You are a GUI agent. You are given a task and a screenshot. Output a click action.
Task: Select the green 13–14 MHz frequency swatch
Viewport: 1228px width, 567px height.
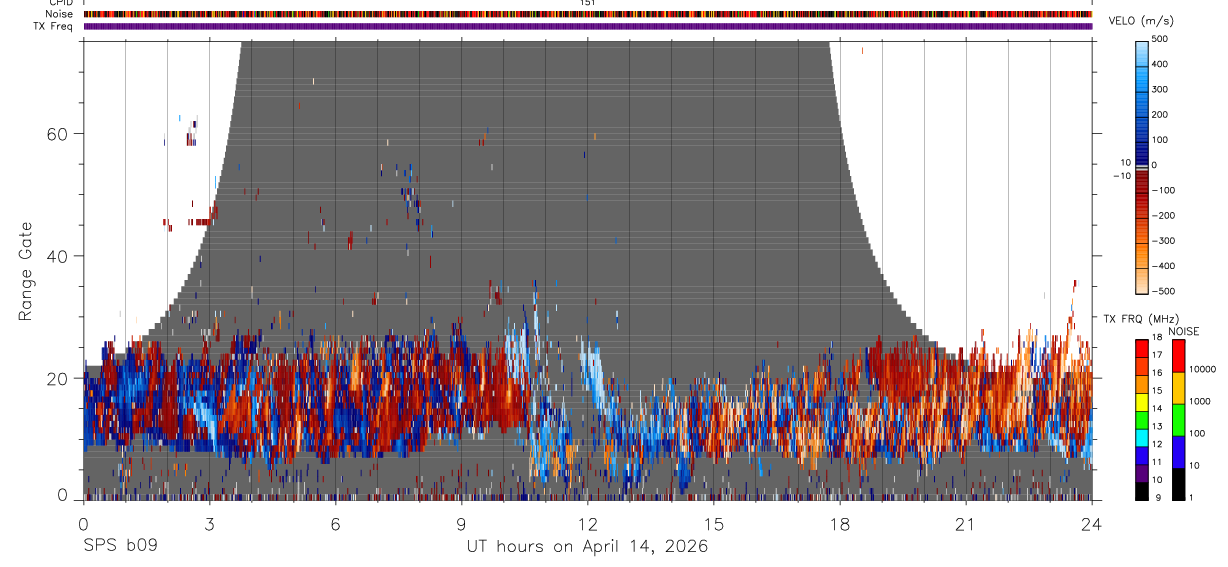pyautogui.click(x=1141, y=420)
